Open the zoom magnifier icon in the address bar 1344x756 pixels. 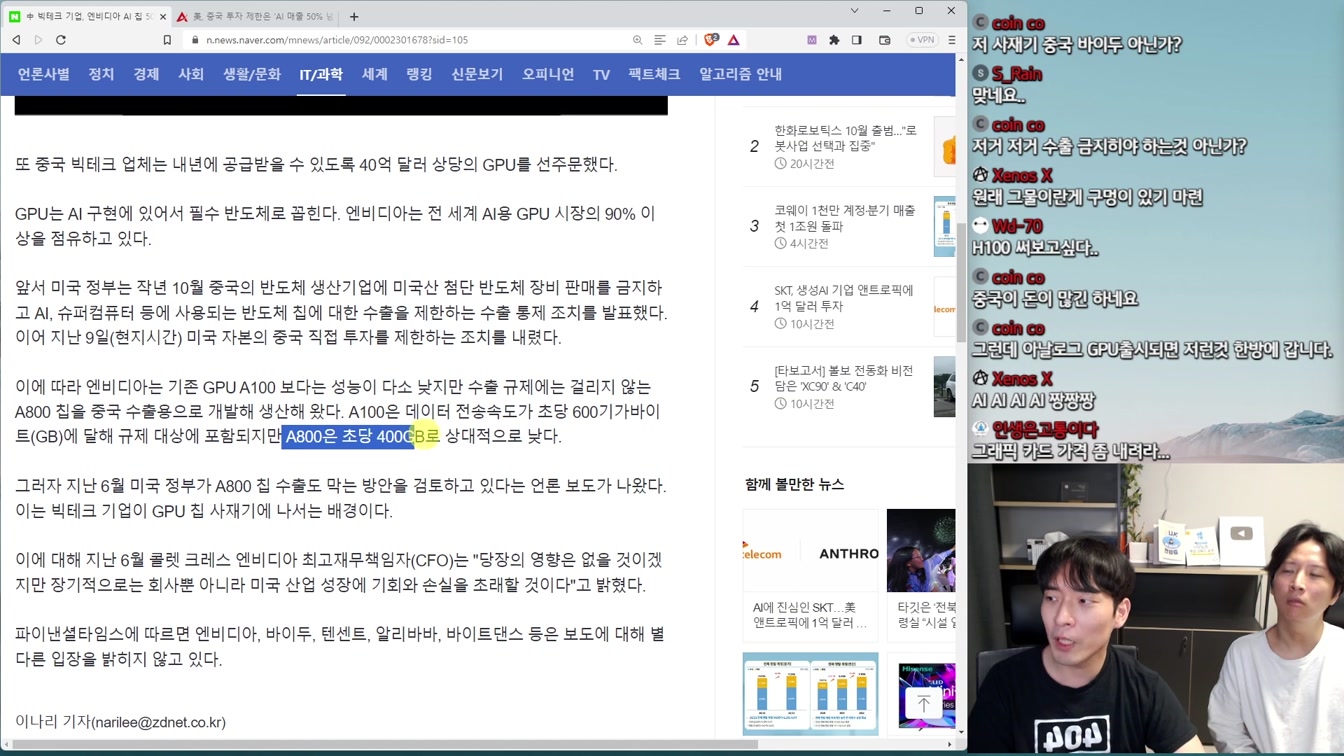637,40
